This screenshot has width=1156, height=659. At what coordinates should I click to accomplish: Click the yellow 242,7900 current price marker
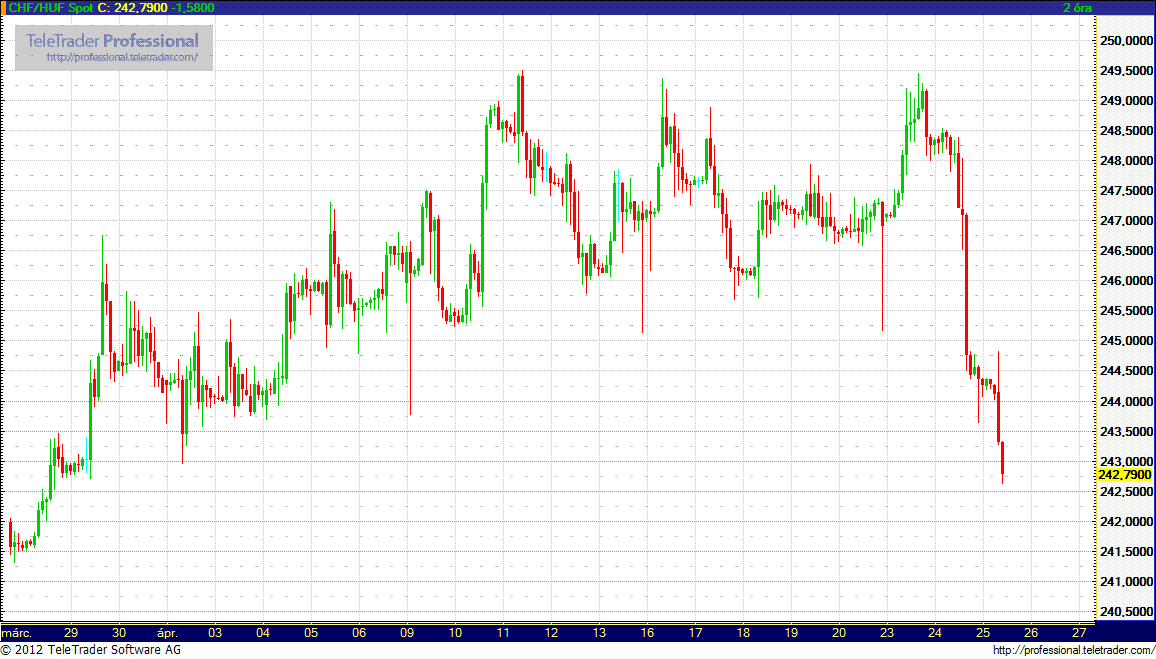[x=1124, y=474]
